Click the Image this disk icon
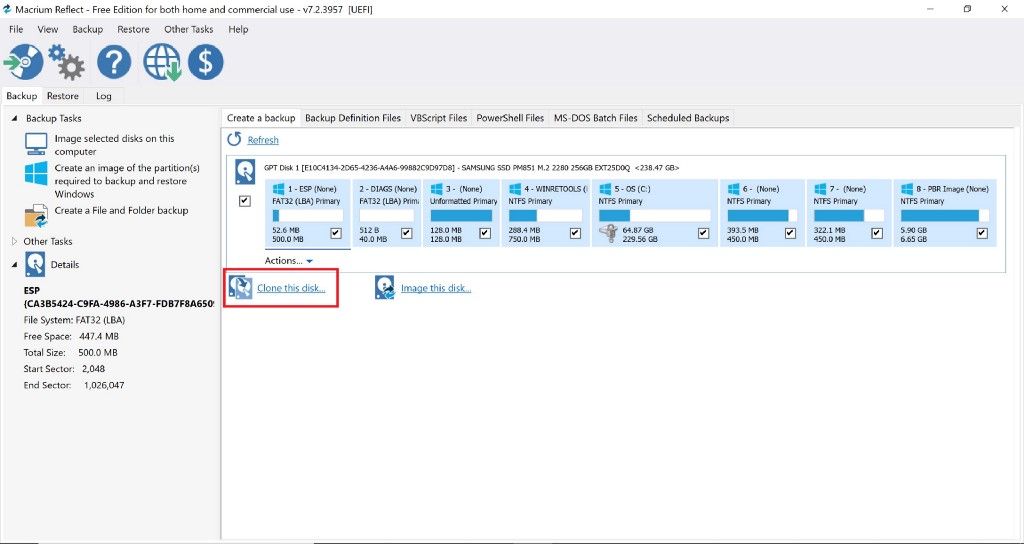This screenshot has height=544, width=1024. point(385,288)
